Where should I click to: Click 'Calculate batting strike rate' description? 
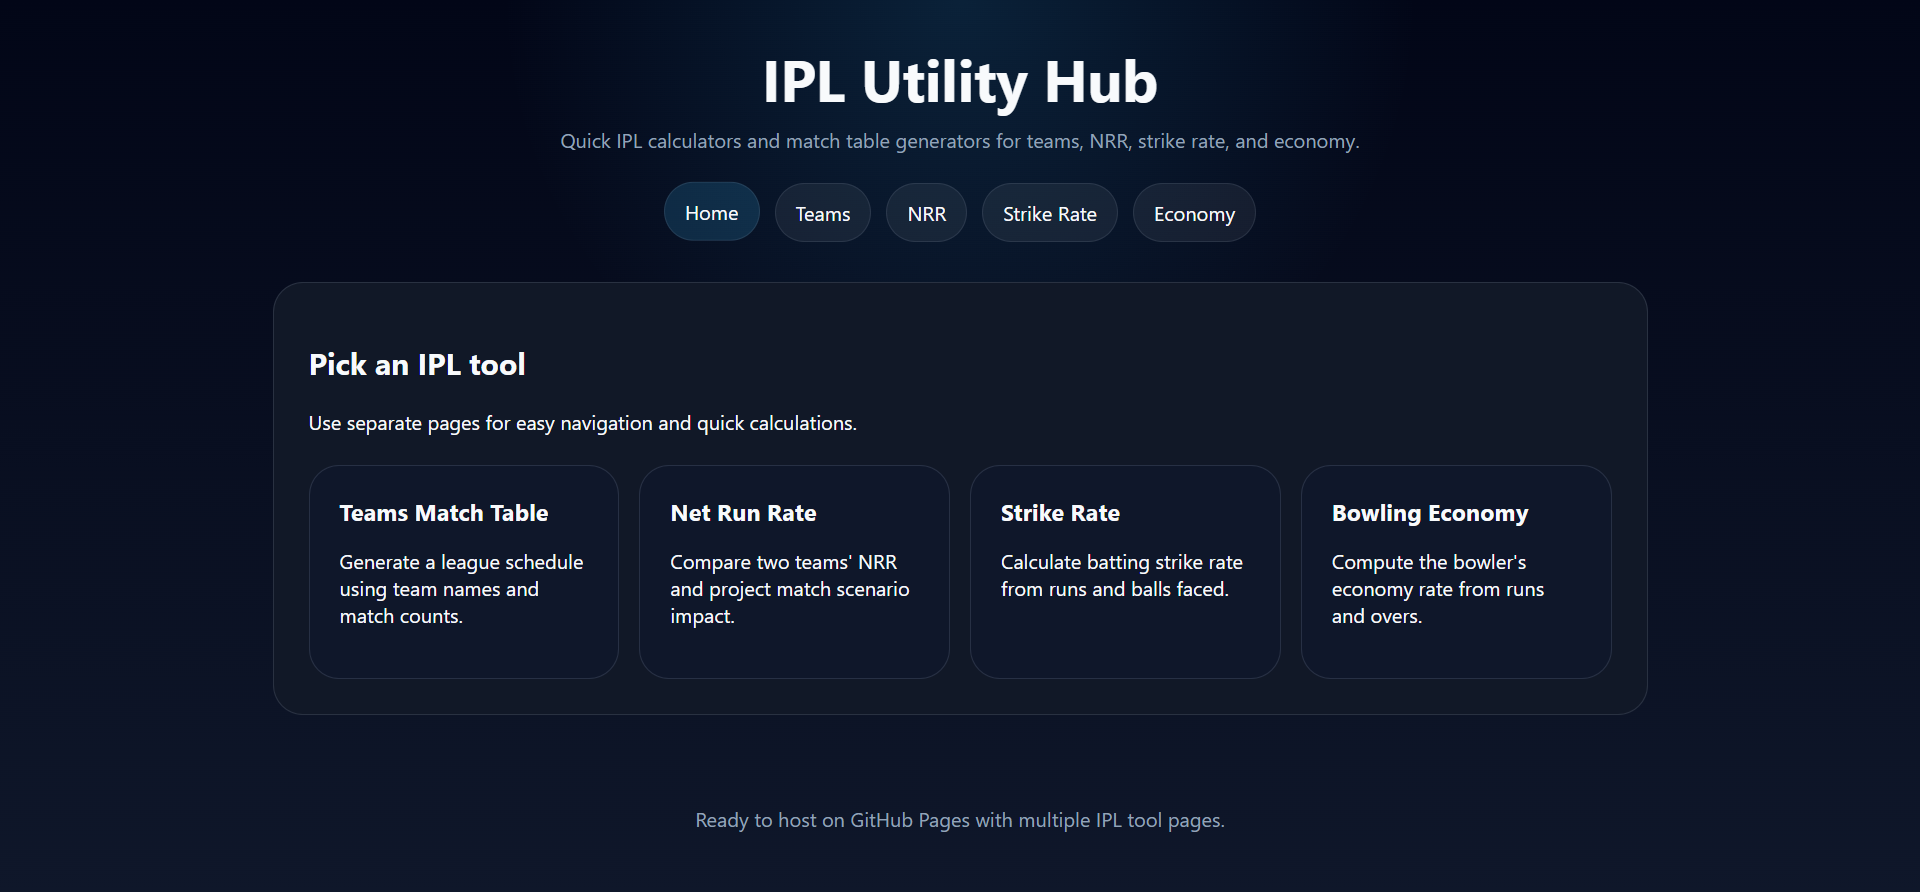point(1122,576)
